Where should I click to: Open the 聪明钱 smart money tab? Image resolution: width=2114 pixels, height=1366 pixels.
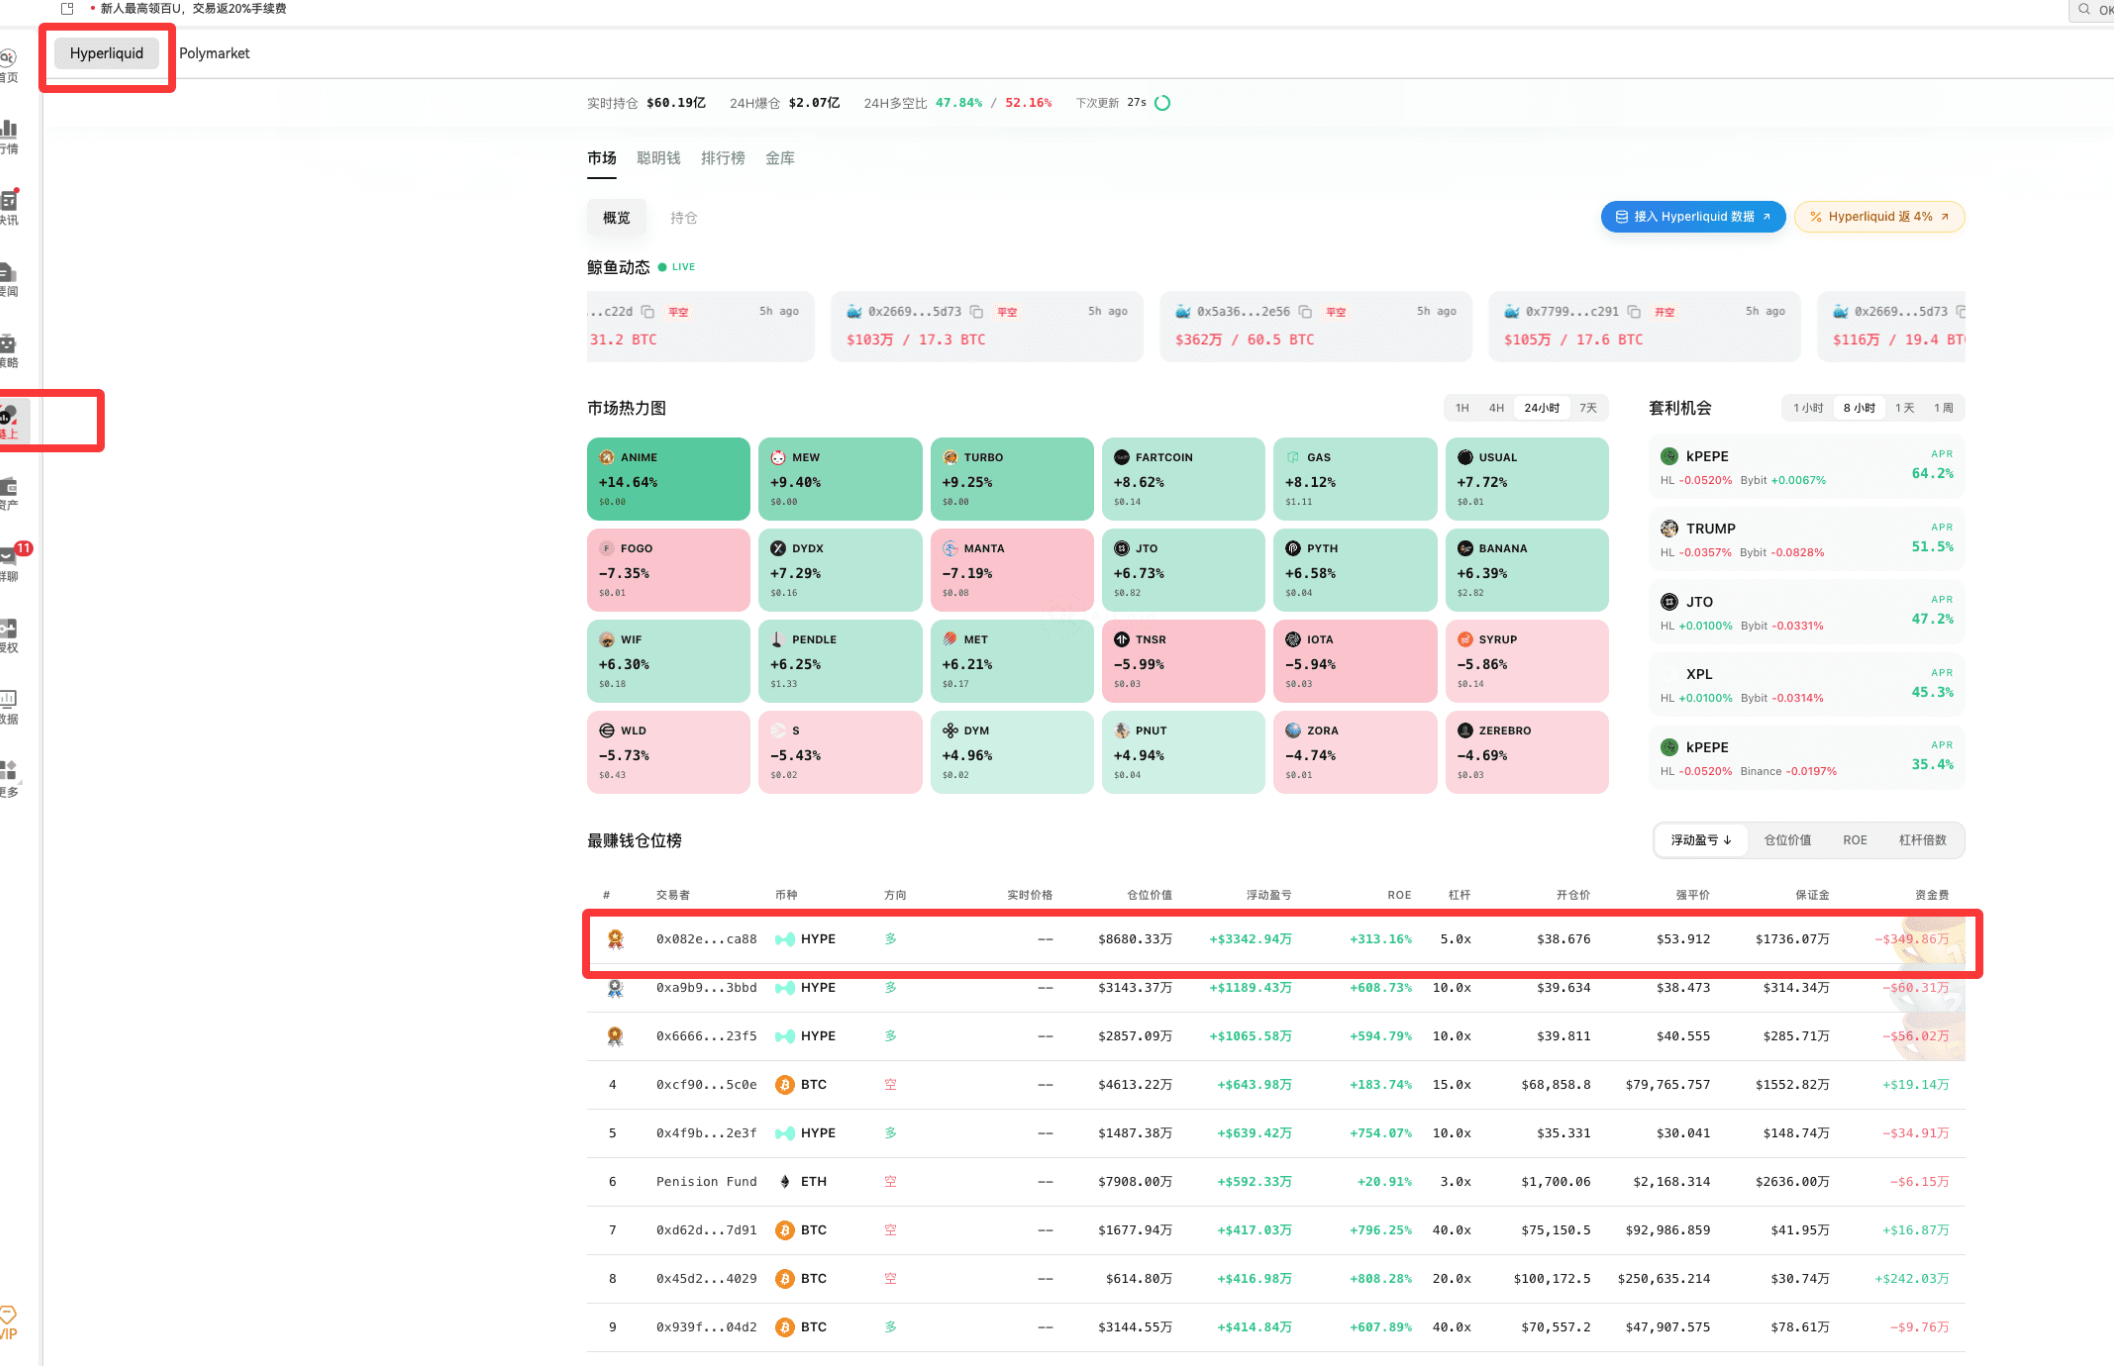point(658,158)
